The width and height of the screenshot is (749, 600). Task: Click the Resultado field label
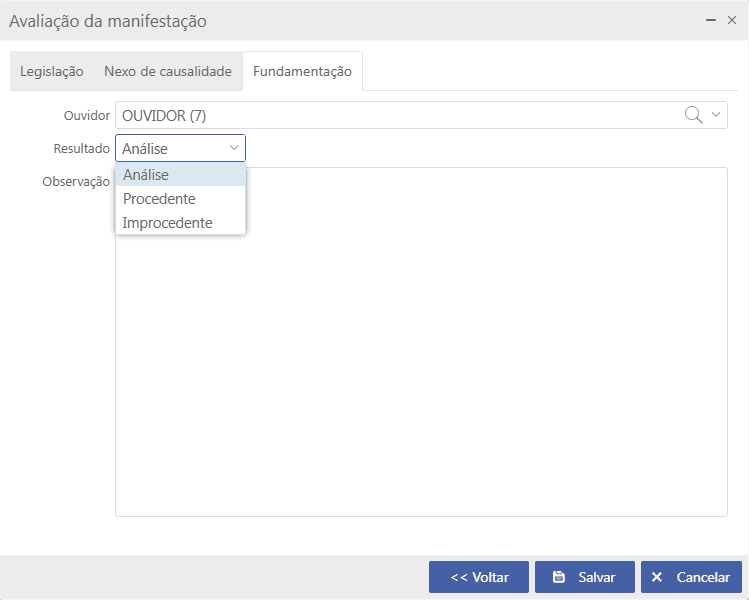81,148
